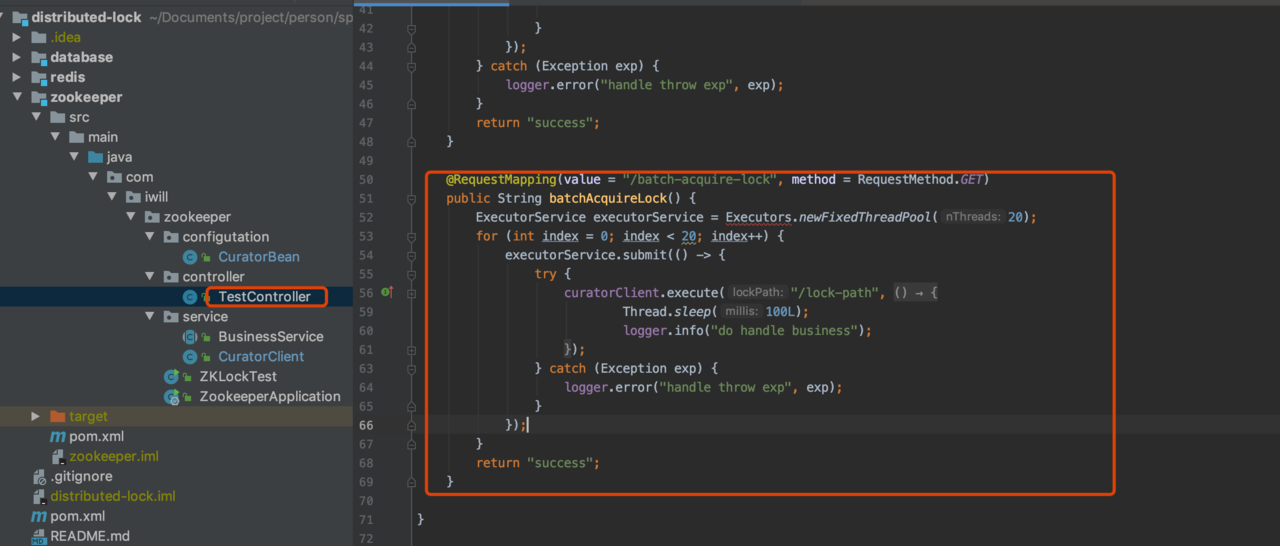Click the .gitignore file icon
The image size is (1280, 546).
point(39,477)
